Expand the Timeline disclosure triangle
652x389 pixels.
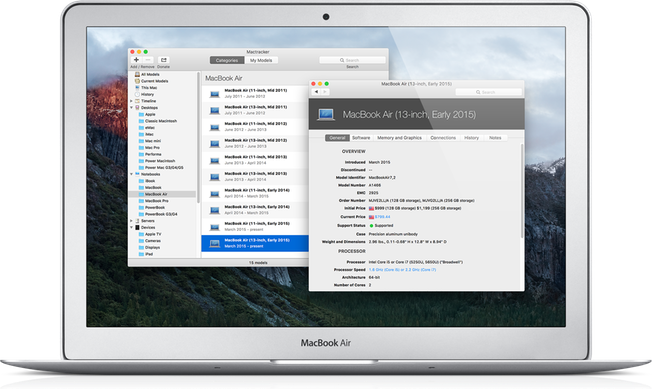click(131, 101)
